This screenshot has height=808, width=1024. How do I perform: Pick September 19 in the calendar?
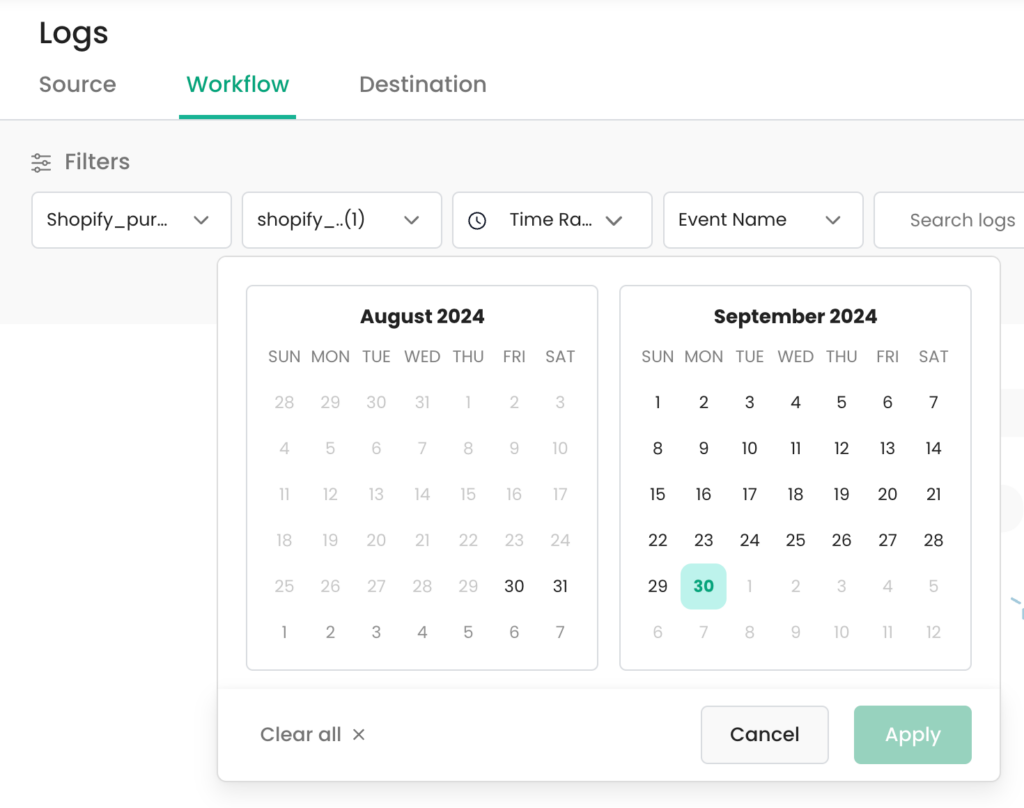point(841,494)
